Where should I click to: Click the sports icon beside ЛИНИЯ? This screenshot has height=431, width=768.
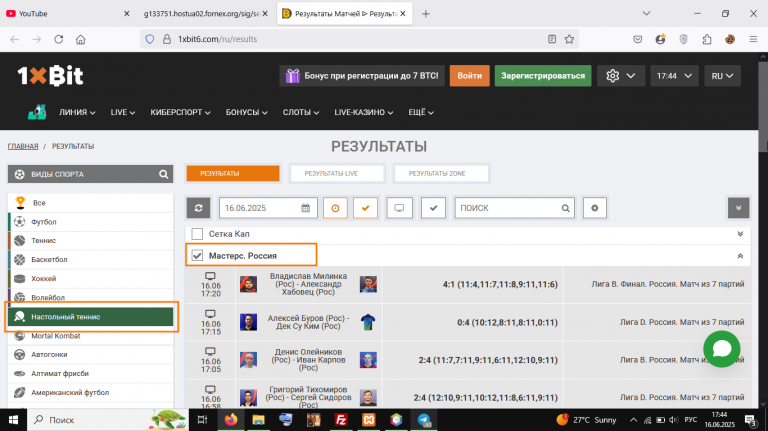(x=37, y=112)
